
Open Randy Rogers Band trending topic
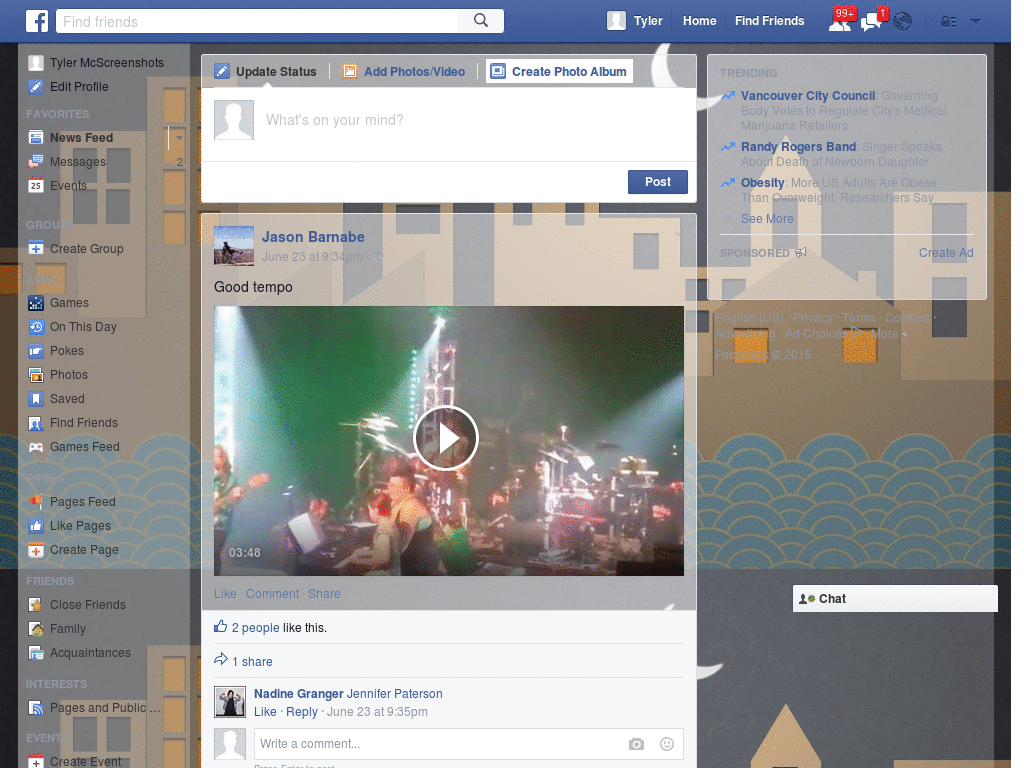[x=798, y=147]
